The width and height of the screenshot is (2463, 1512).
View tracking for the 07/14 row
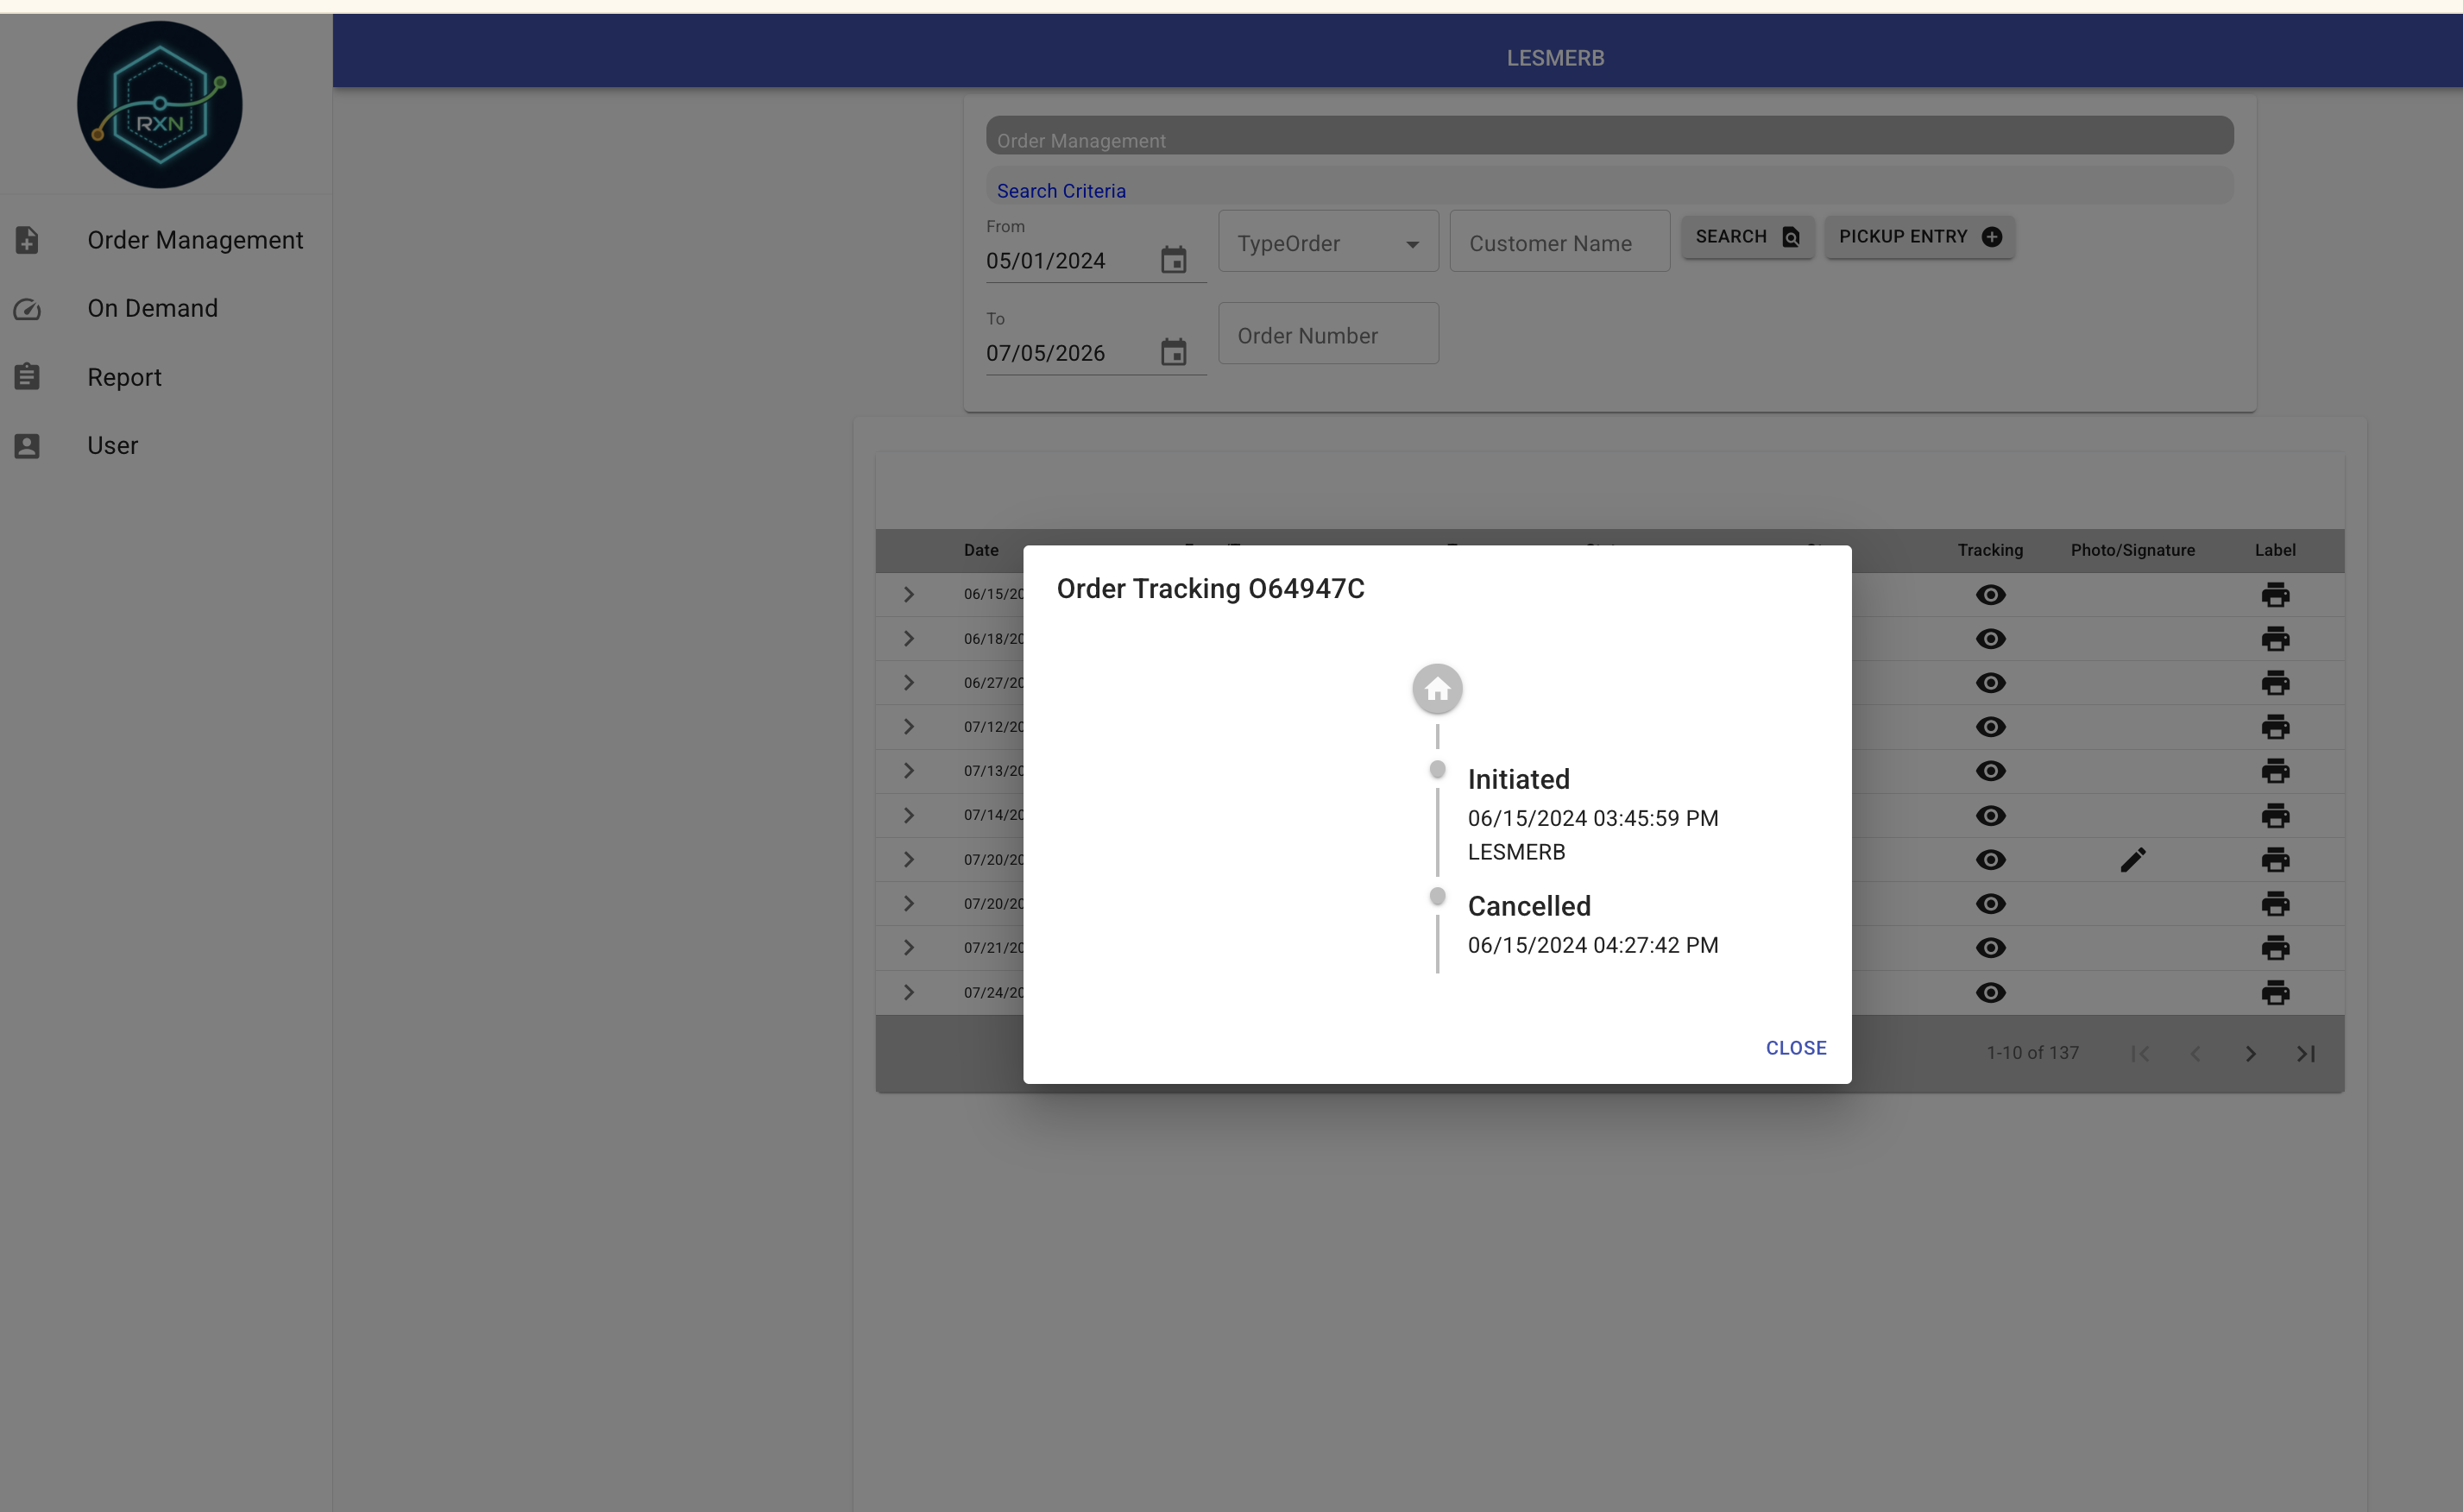[x=1990, y=816]
